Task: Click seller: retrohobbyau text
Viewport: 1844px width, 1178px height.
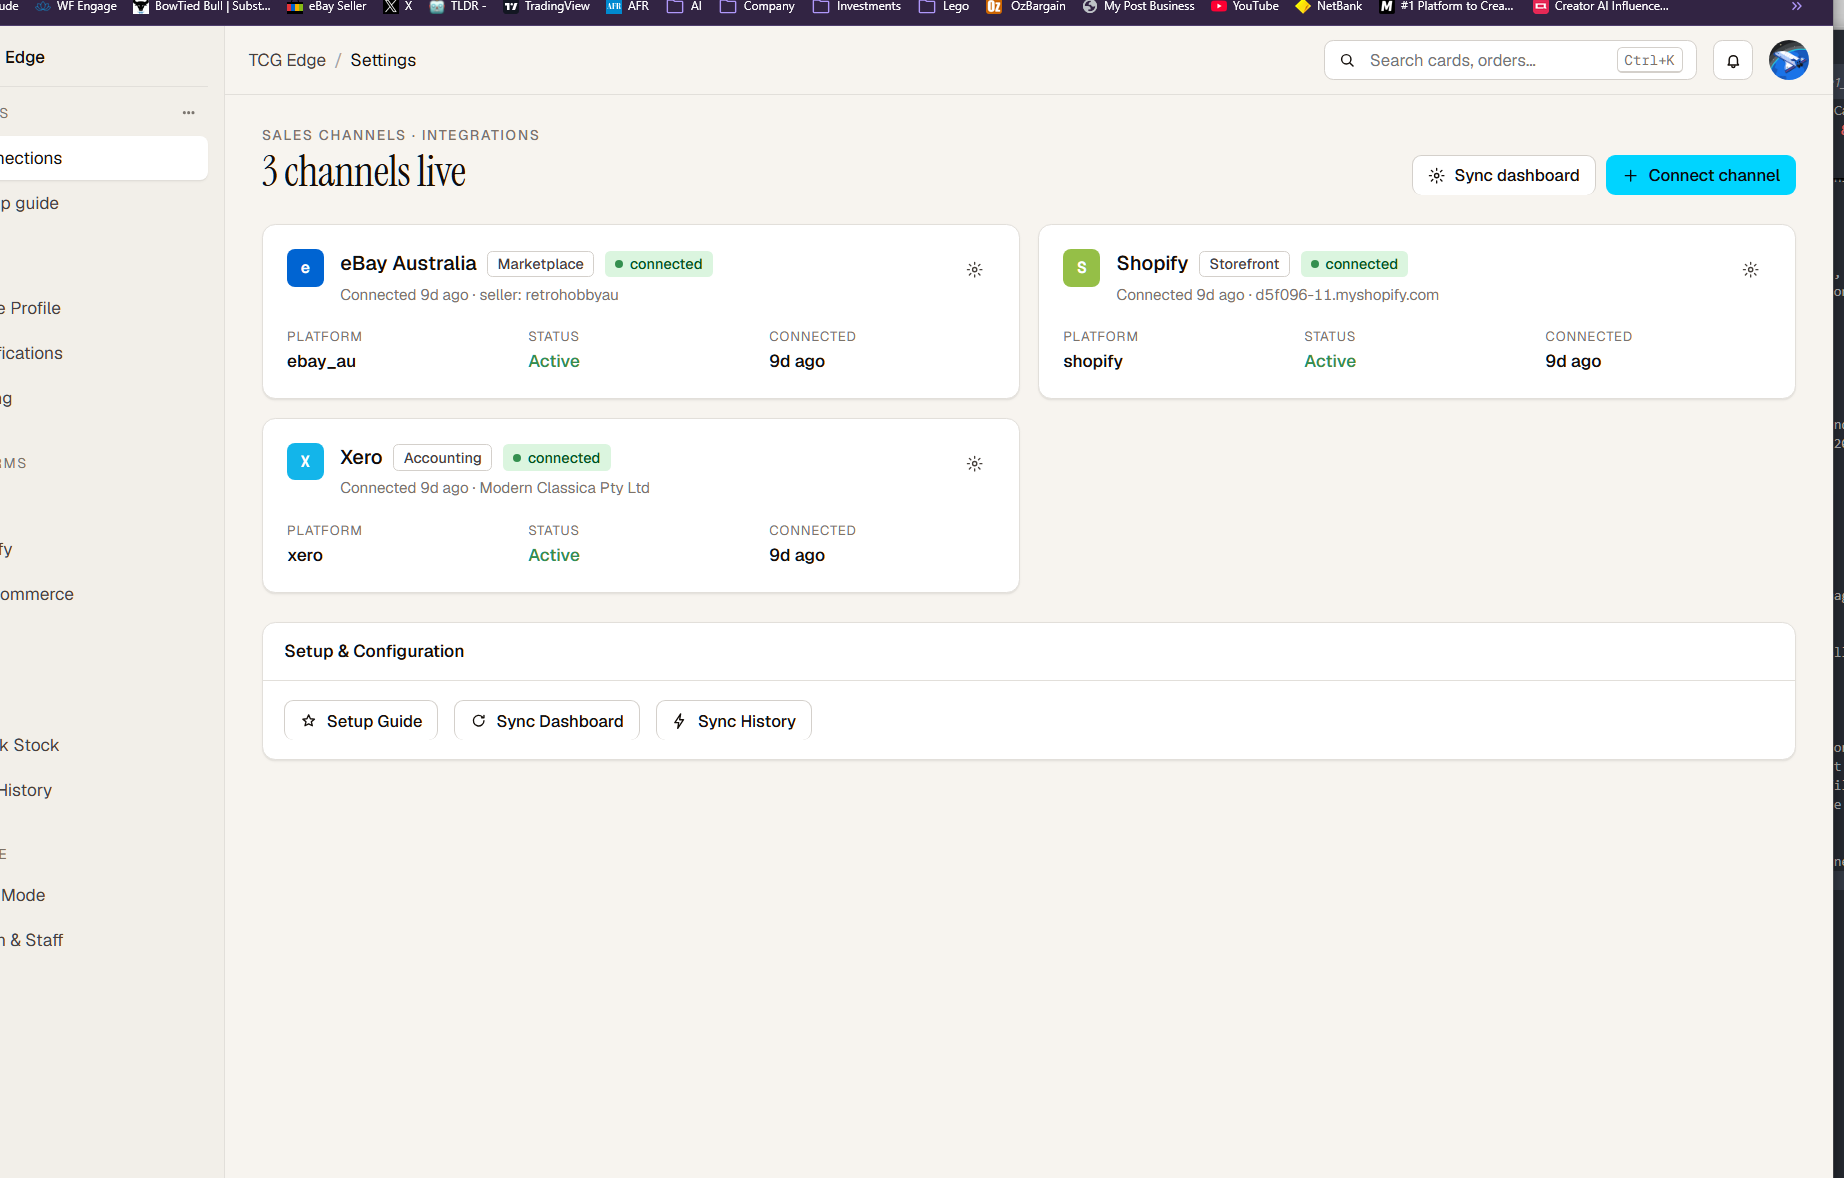Action: click(x=549, y=295)
